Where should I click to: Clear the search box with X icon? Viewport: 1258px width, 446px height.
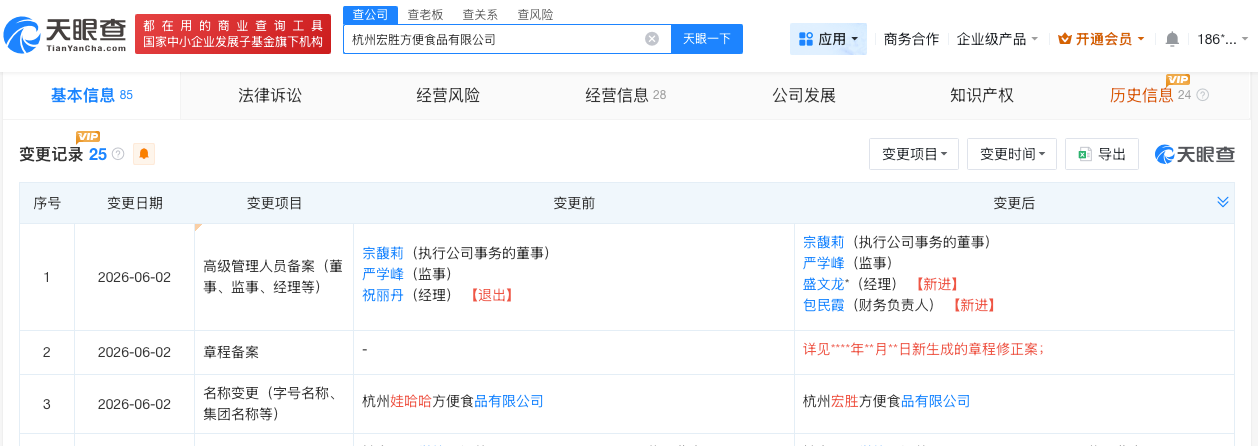pos(652,39)
